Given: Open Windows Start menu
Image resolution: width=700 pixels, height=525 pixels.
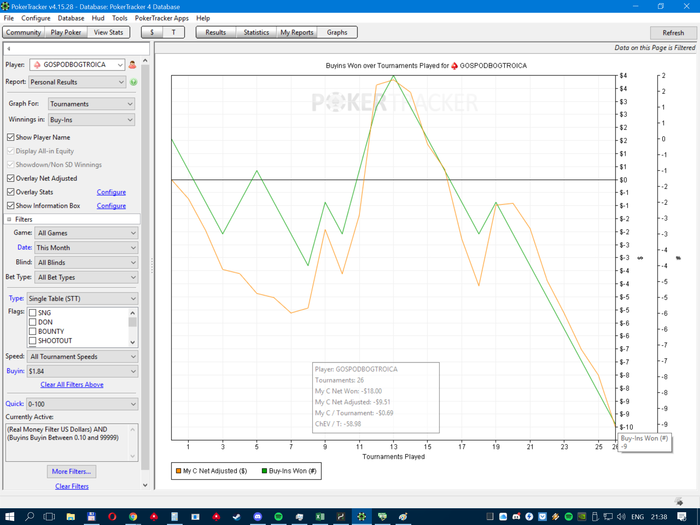Looking at the screenshot, I should click(9, 517).
